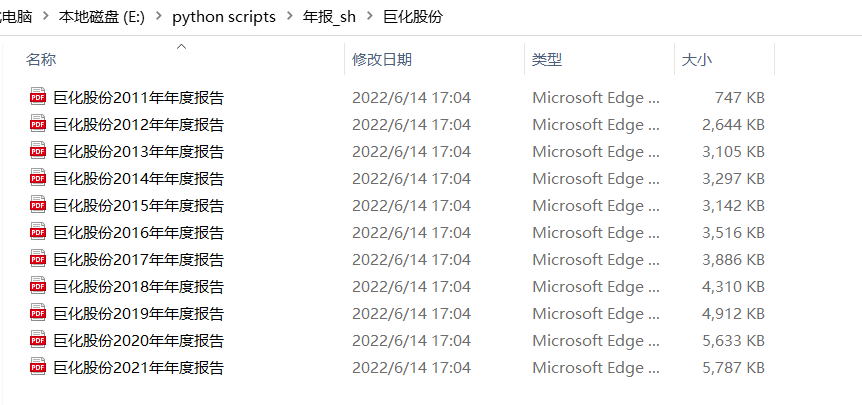Image resolution: width=862 pixels, height=405 pixels.
Task: Select file 巨化股份2014年年度报告
Action: click(x=138, y=178)
